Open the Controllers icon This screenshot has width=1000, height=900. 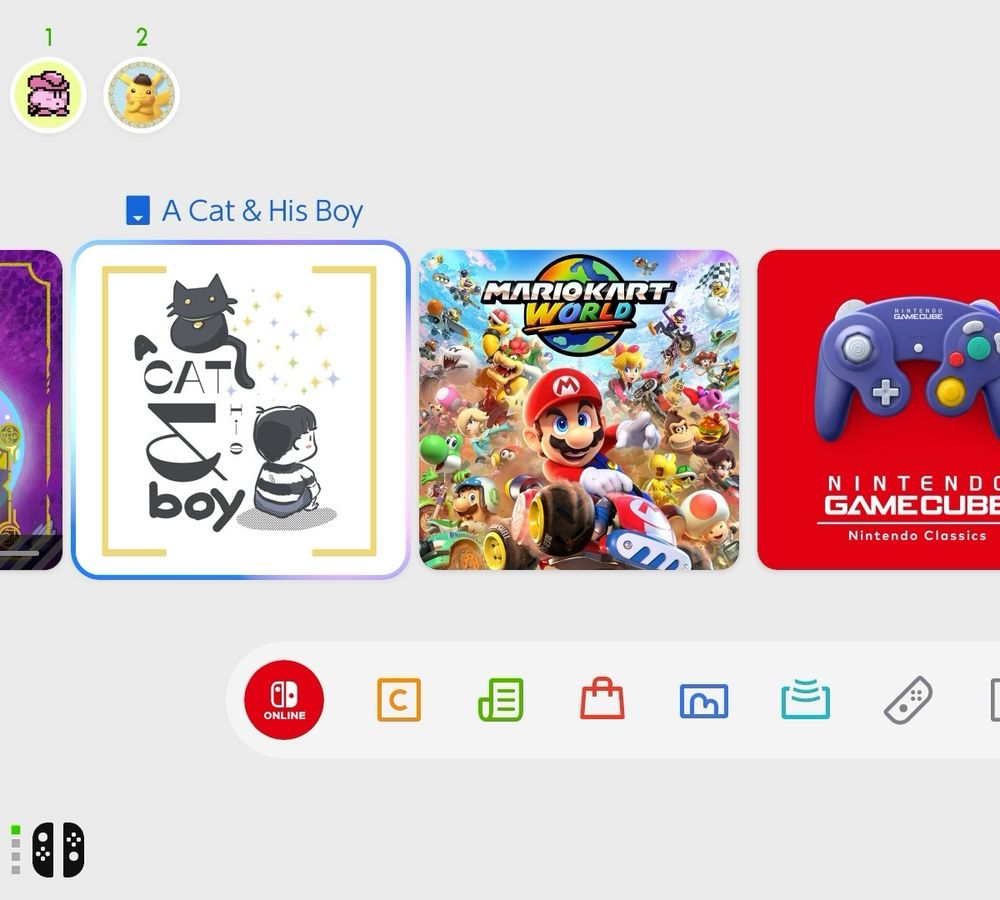(908, 700)
